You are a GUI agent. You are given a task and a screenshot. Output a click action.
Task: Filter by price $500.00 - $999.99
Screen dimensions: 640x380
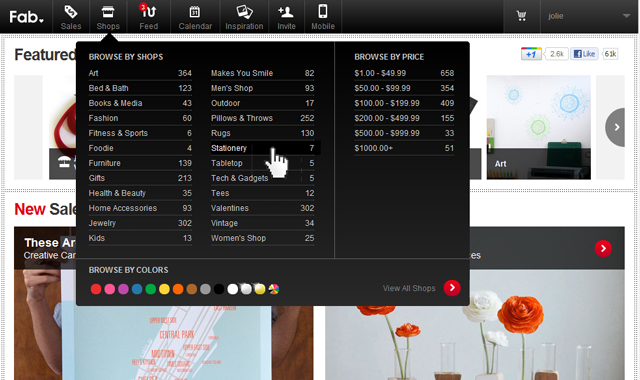[404, 133]
